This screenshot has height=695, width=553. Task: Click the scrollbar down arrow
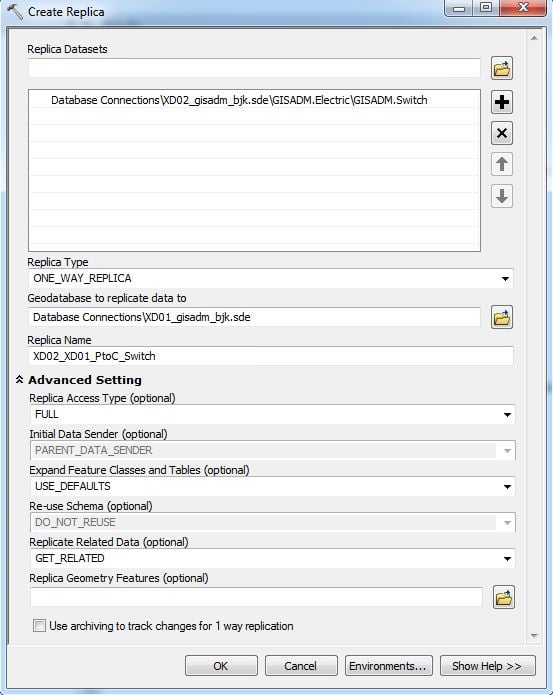[x=534, y=636]
